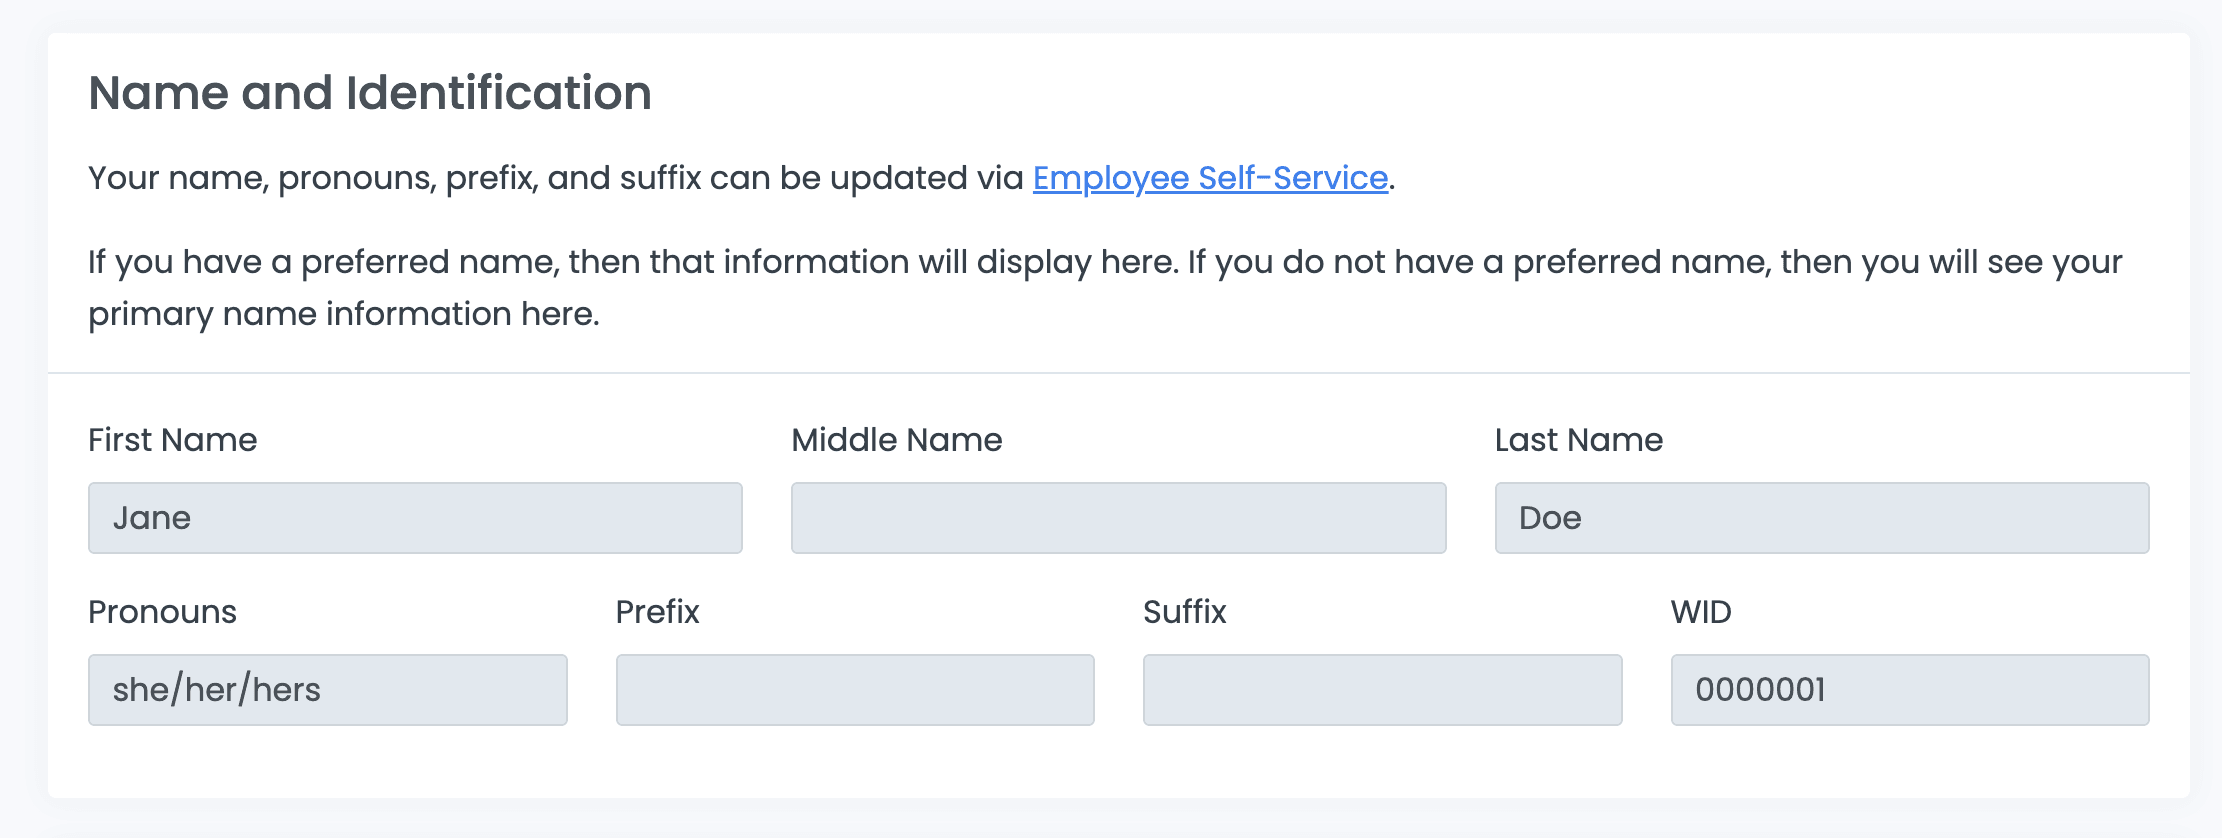The width and height of the screenshot is (2222, 838).
Task: Click the Name and Identification heading
Action: (x=370, y=93)
